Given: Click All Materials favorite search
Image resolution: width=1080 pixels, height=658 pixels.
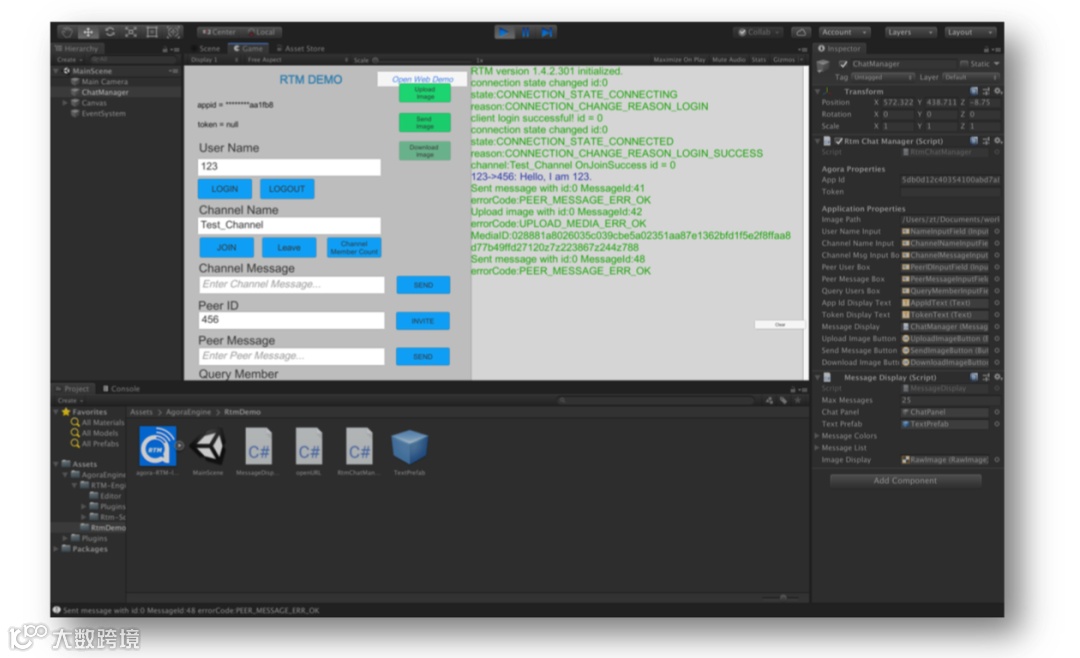Looking at the screenshot, I should point(96,422).
